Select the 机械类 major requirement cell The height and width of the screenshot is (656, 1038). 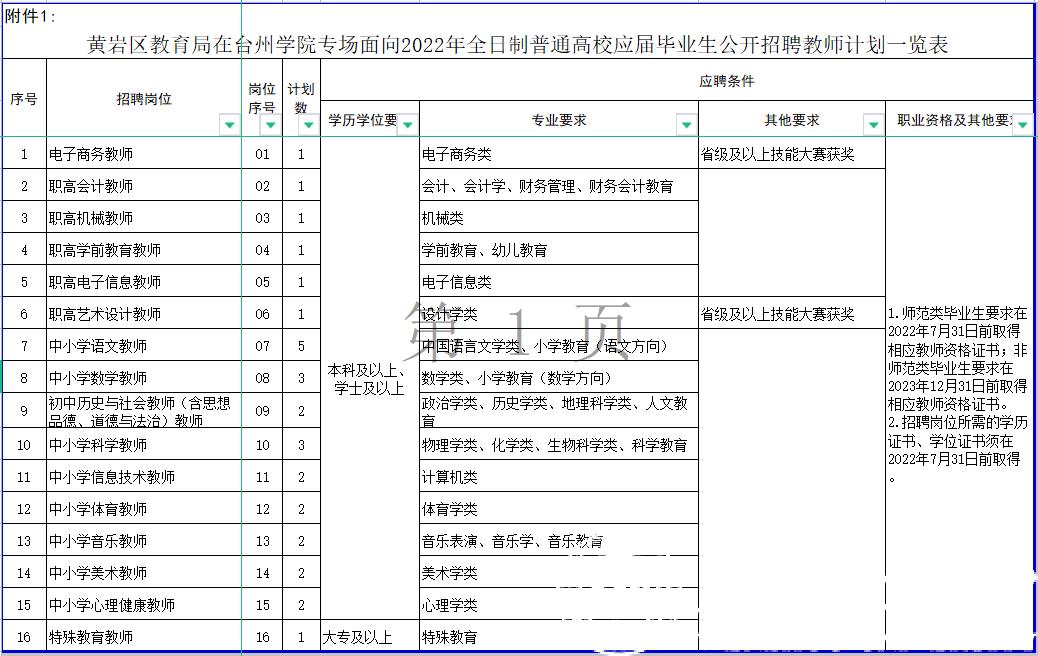559,218
